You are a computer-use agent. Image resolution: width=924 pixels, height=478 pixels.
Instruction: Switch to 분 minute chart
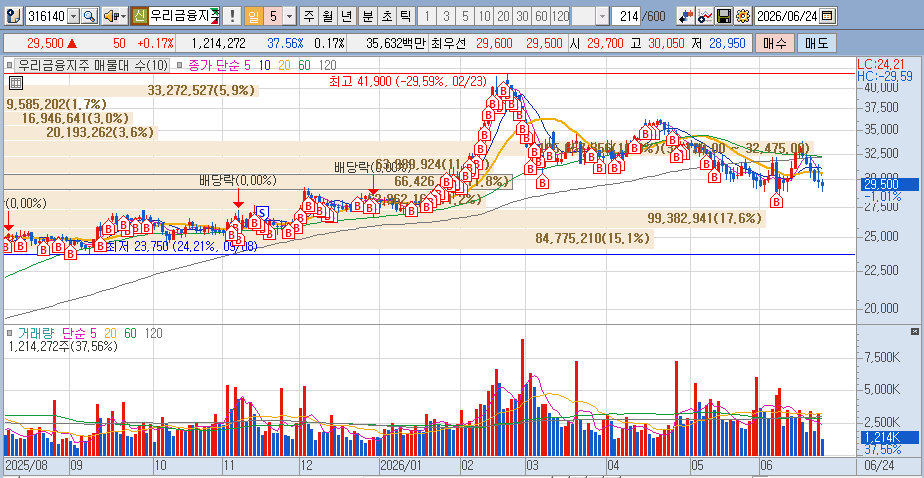coord(368,17)
